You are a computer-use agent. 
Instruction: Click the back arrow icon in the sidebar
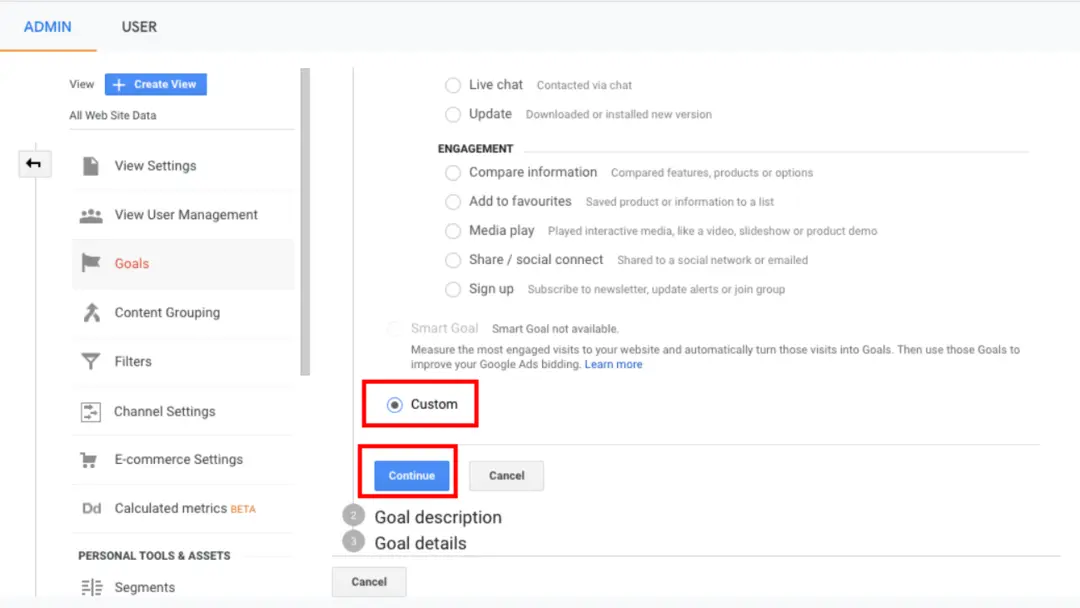tap(34, 164)
